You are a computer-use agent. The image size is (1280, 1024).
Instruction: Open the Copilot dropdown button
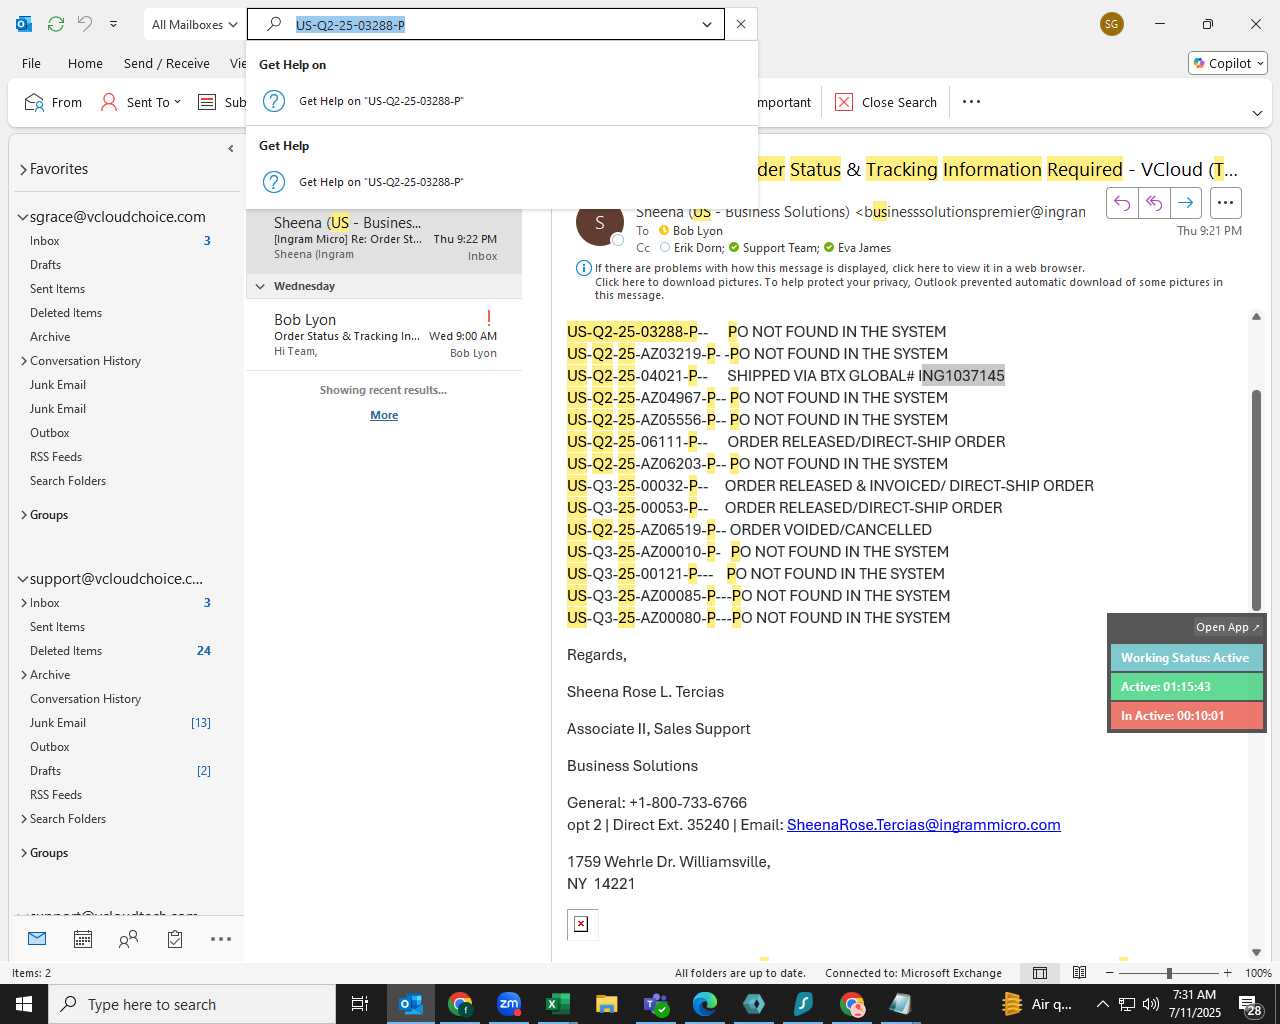(x=1228, y=63)
